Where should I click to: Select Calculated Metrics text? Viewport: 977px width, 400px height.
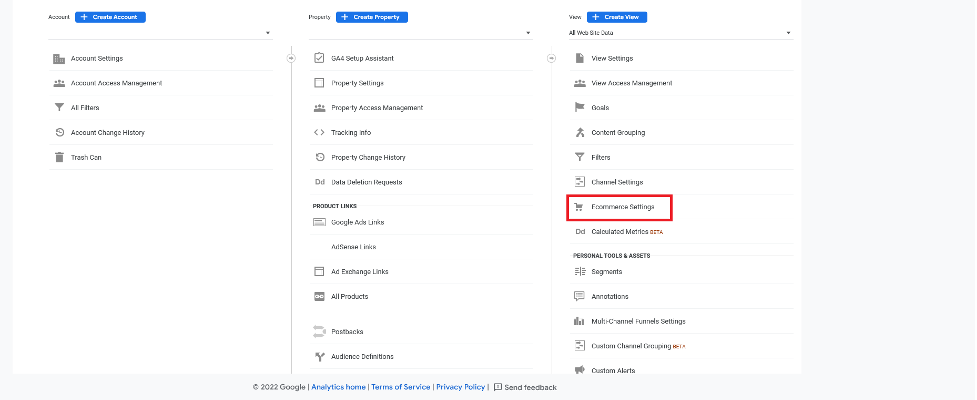tap(620, 232)
